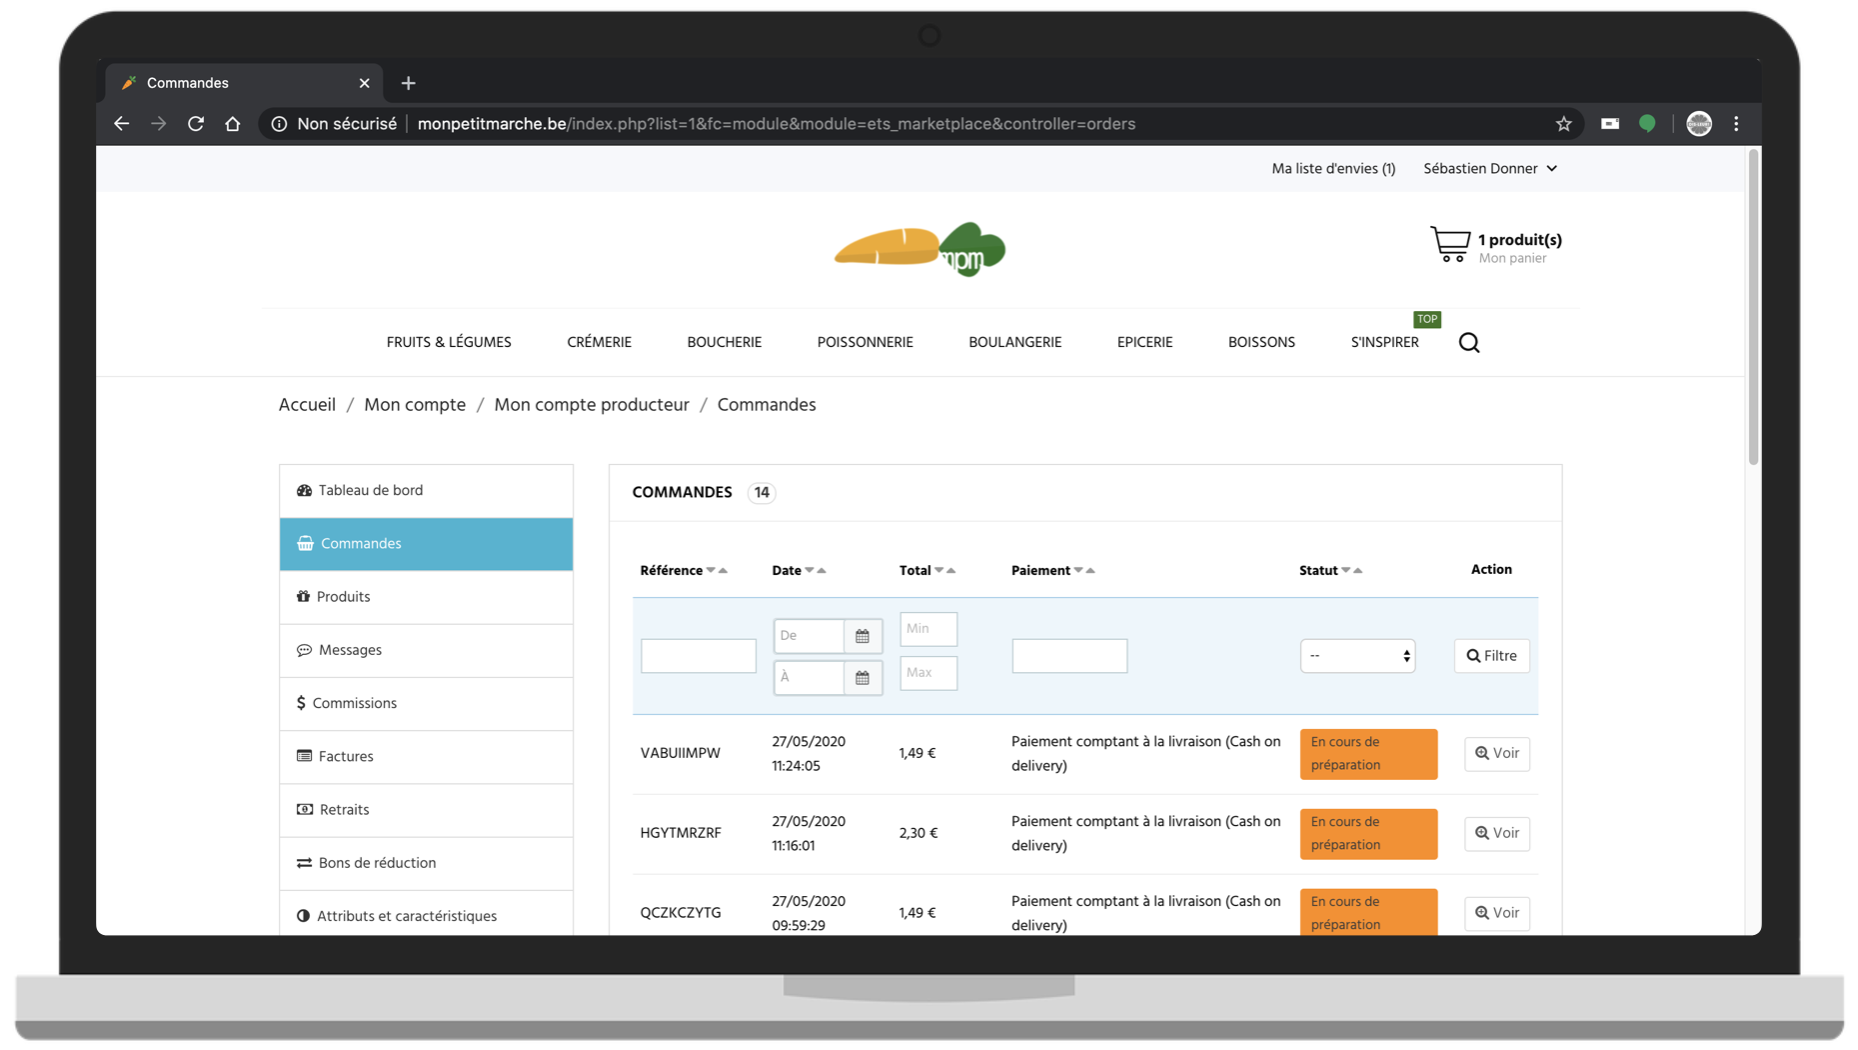Click the browser address bar URL

coord(776,124)
